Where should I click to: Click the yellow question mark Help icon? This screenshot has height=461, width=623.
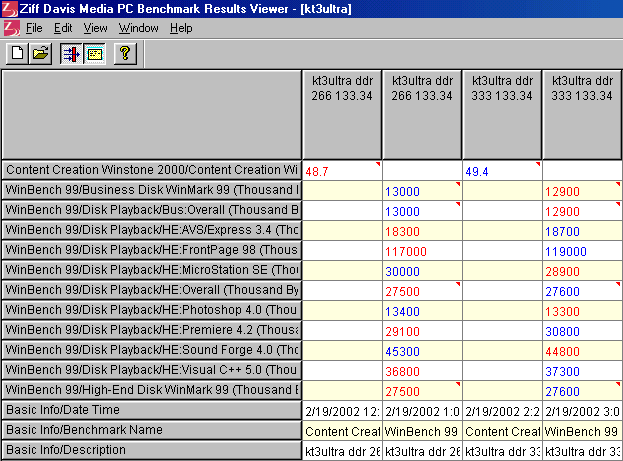(125, 53)
